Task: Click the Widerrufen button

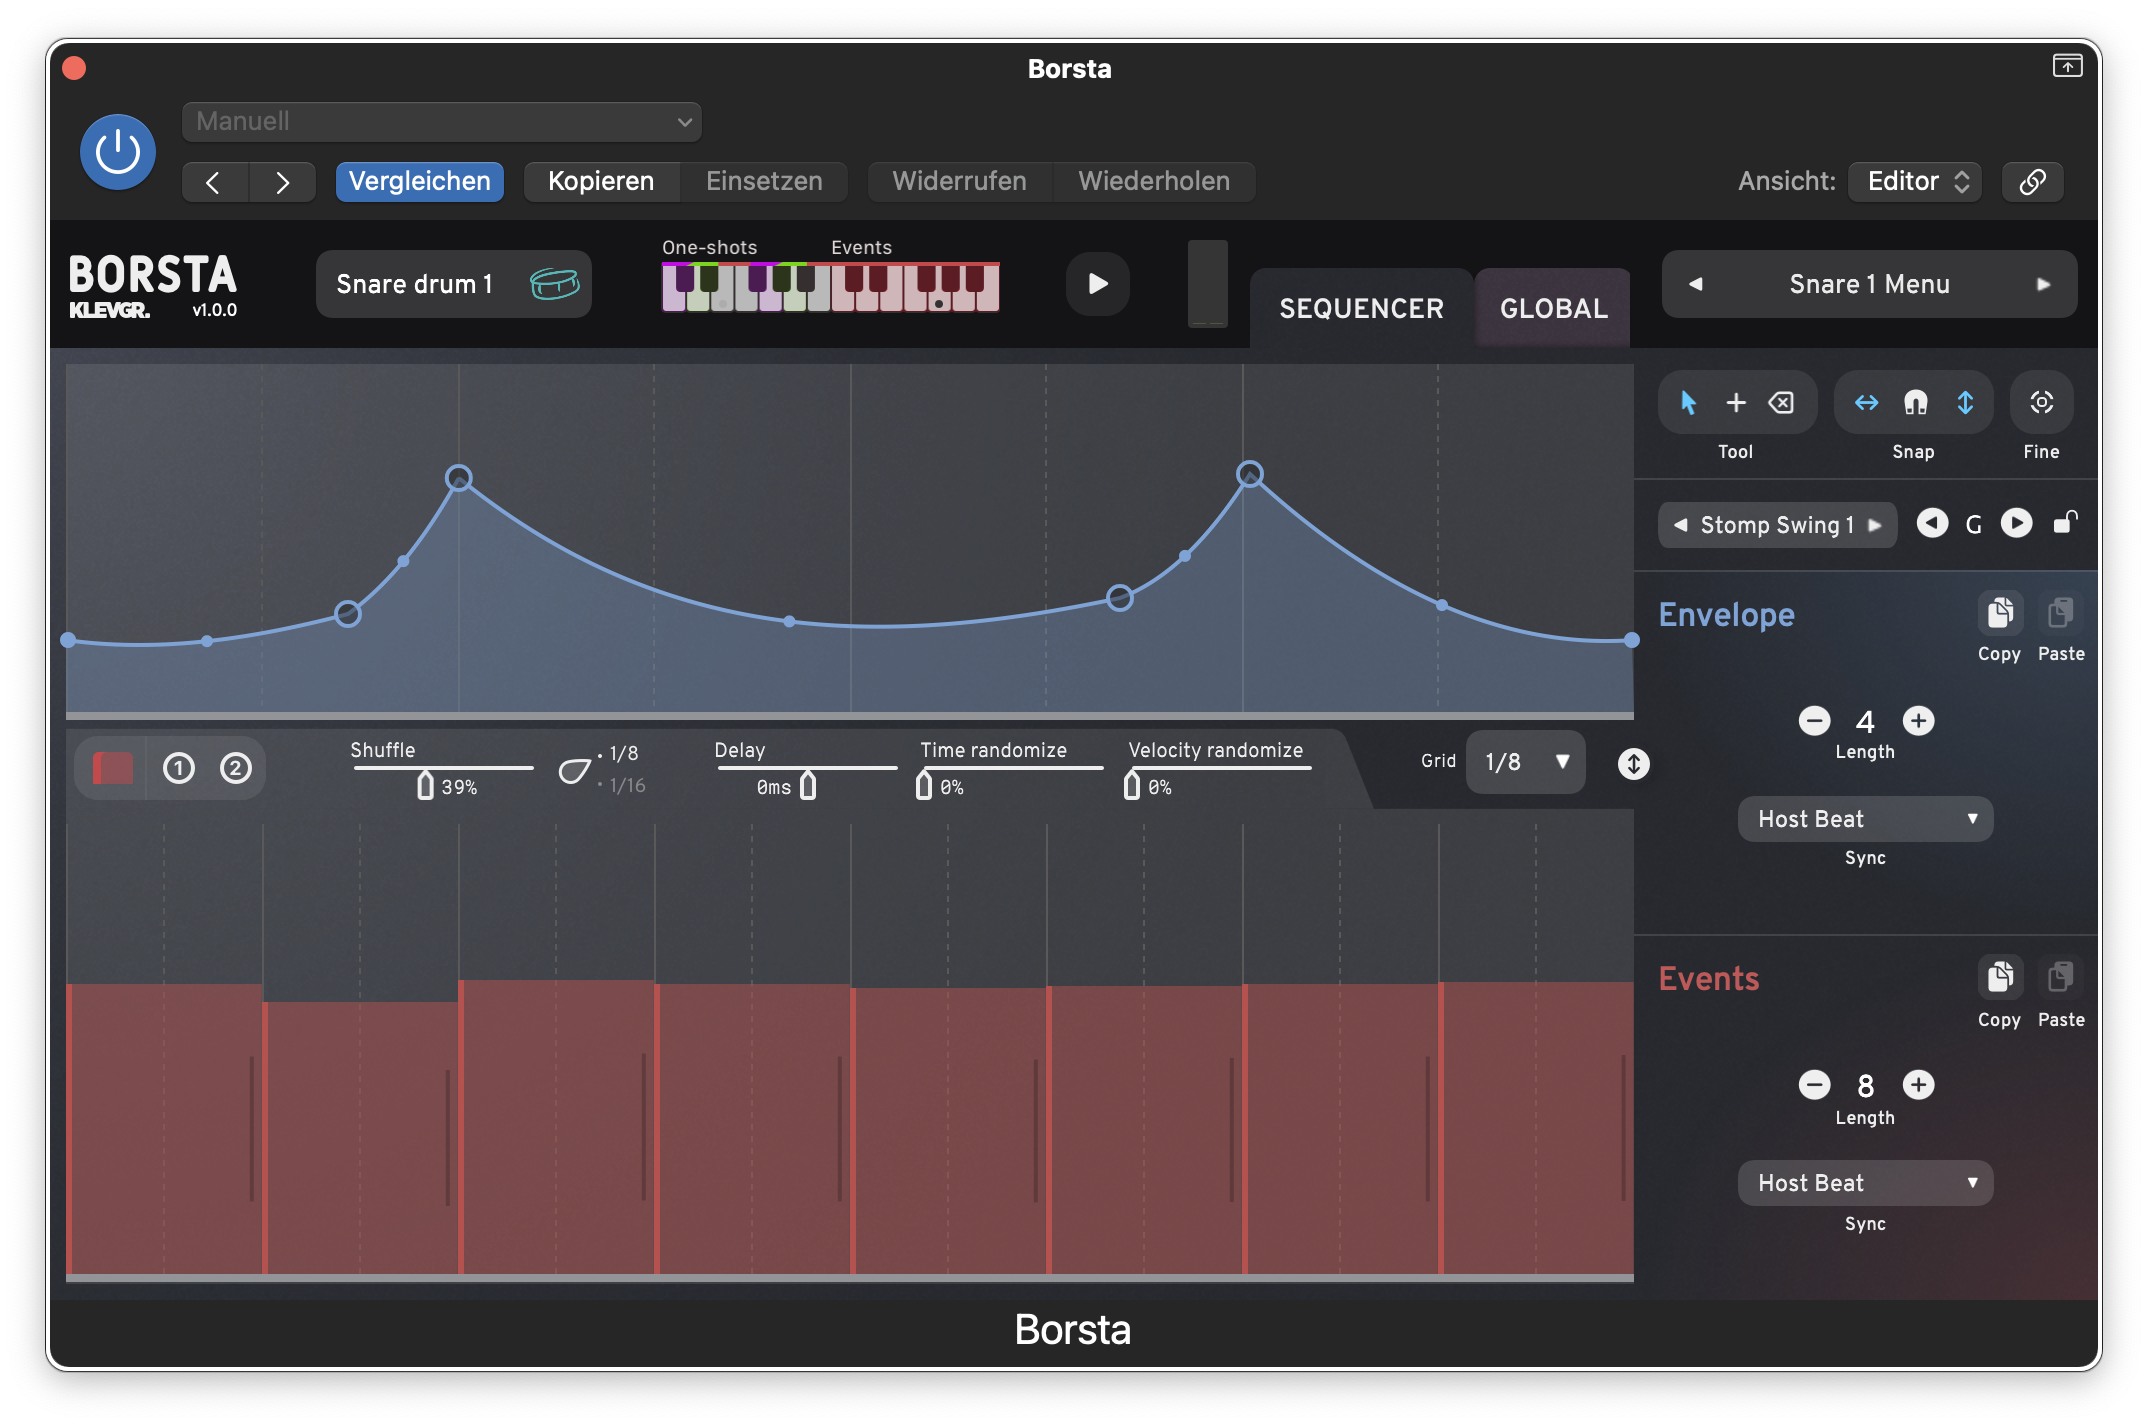Action: click(x=959, y=181)
